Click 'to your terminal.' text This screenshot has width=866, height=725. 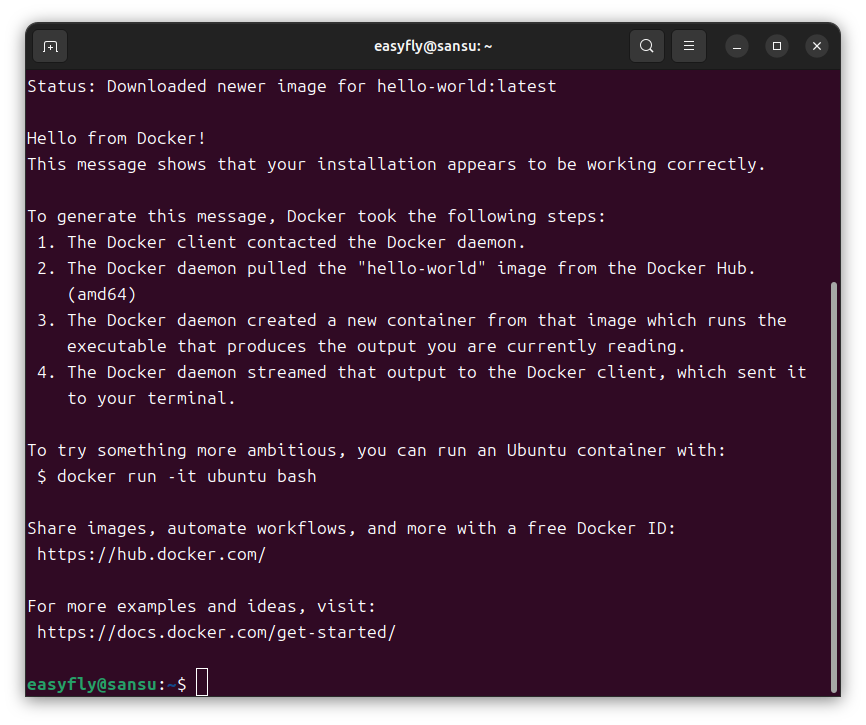151,398
